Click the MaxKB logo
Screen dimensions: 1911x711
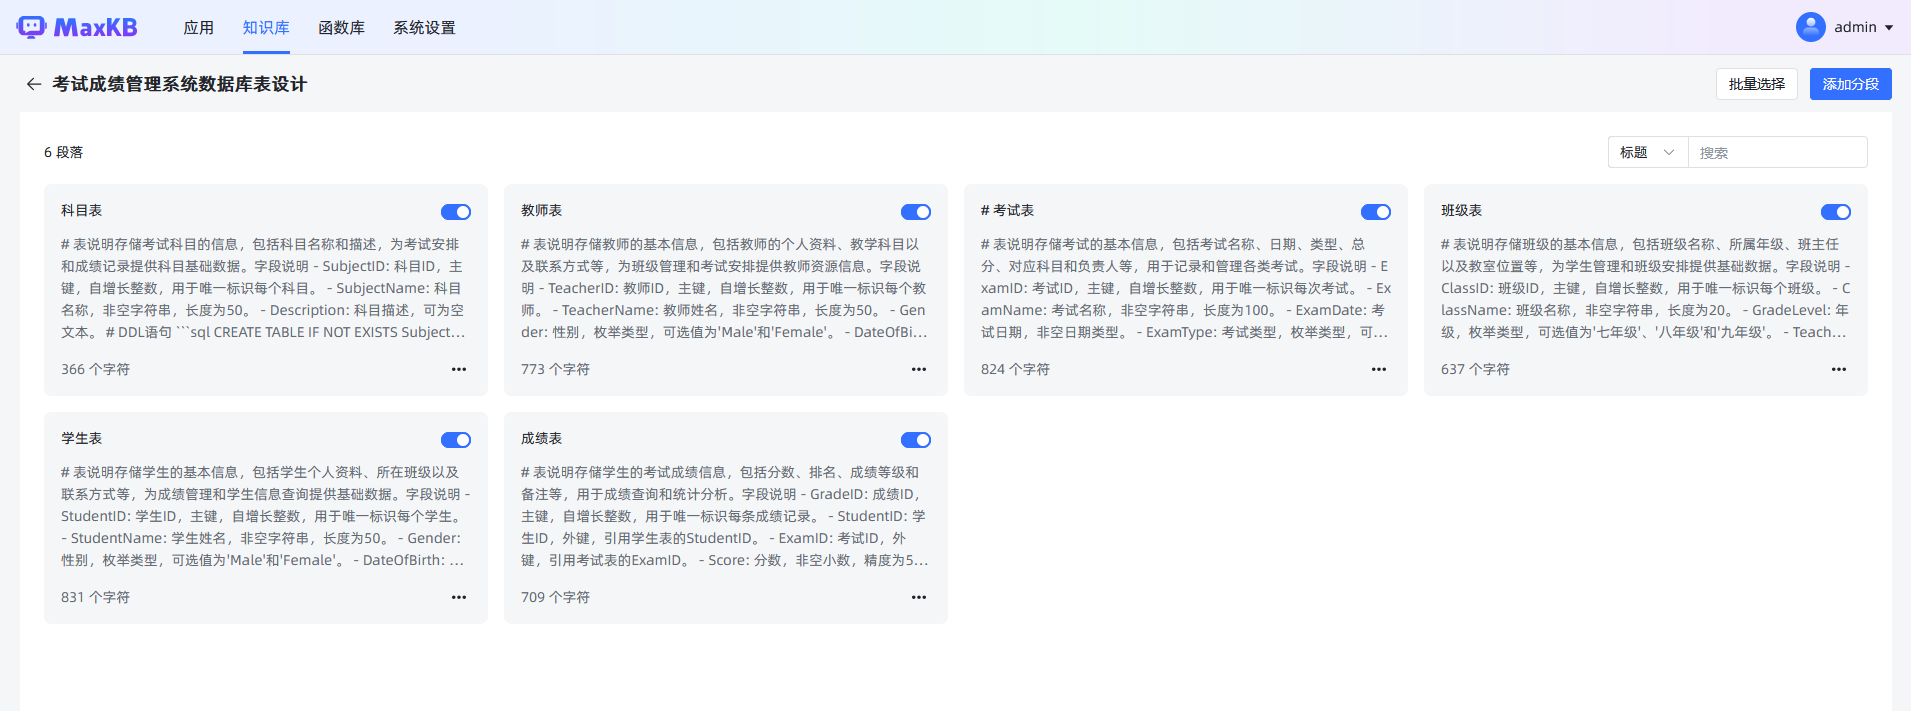[x=77, y=27]
